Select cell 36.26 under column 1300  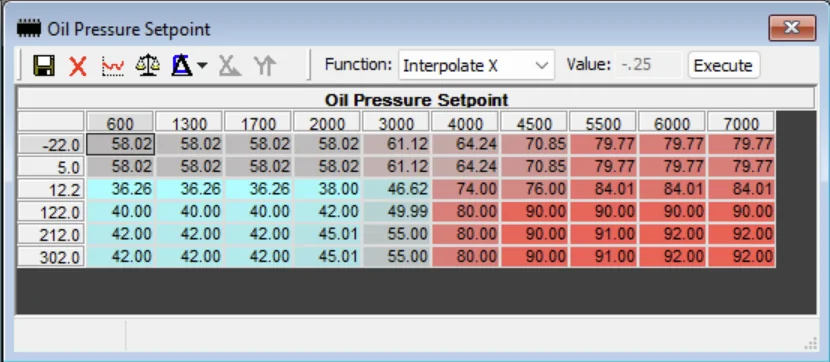(190, 189)
